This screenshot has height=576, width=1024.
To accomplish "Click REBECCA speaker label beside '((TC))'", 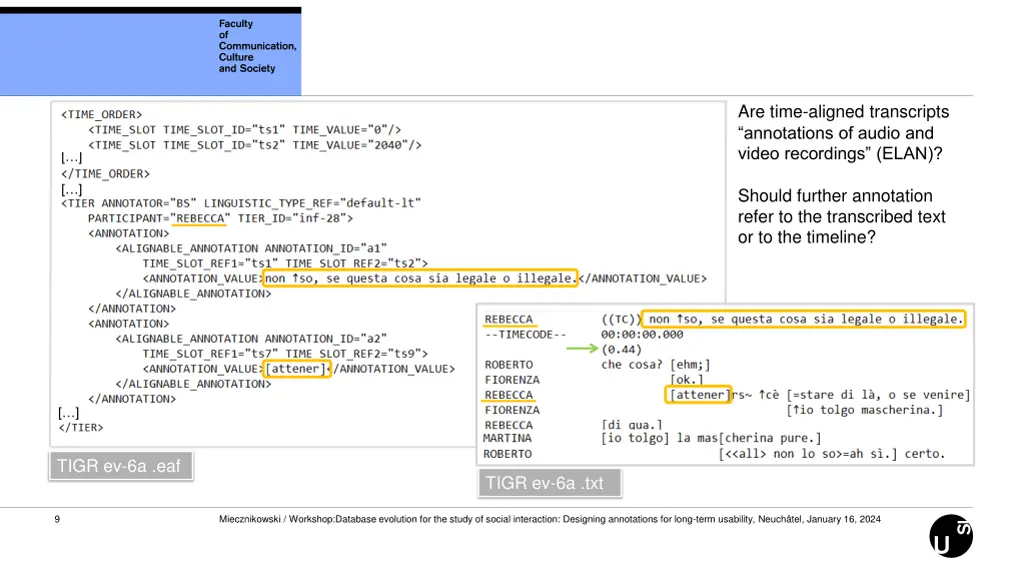I will 509,319.
